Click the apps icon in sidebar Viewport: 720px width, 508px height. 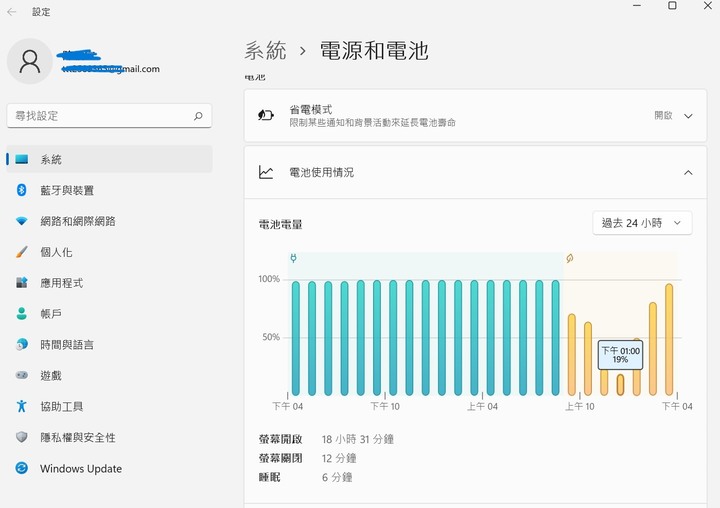[22, 282]
